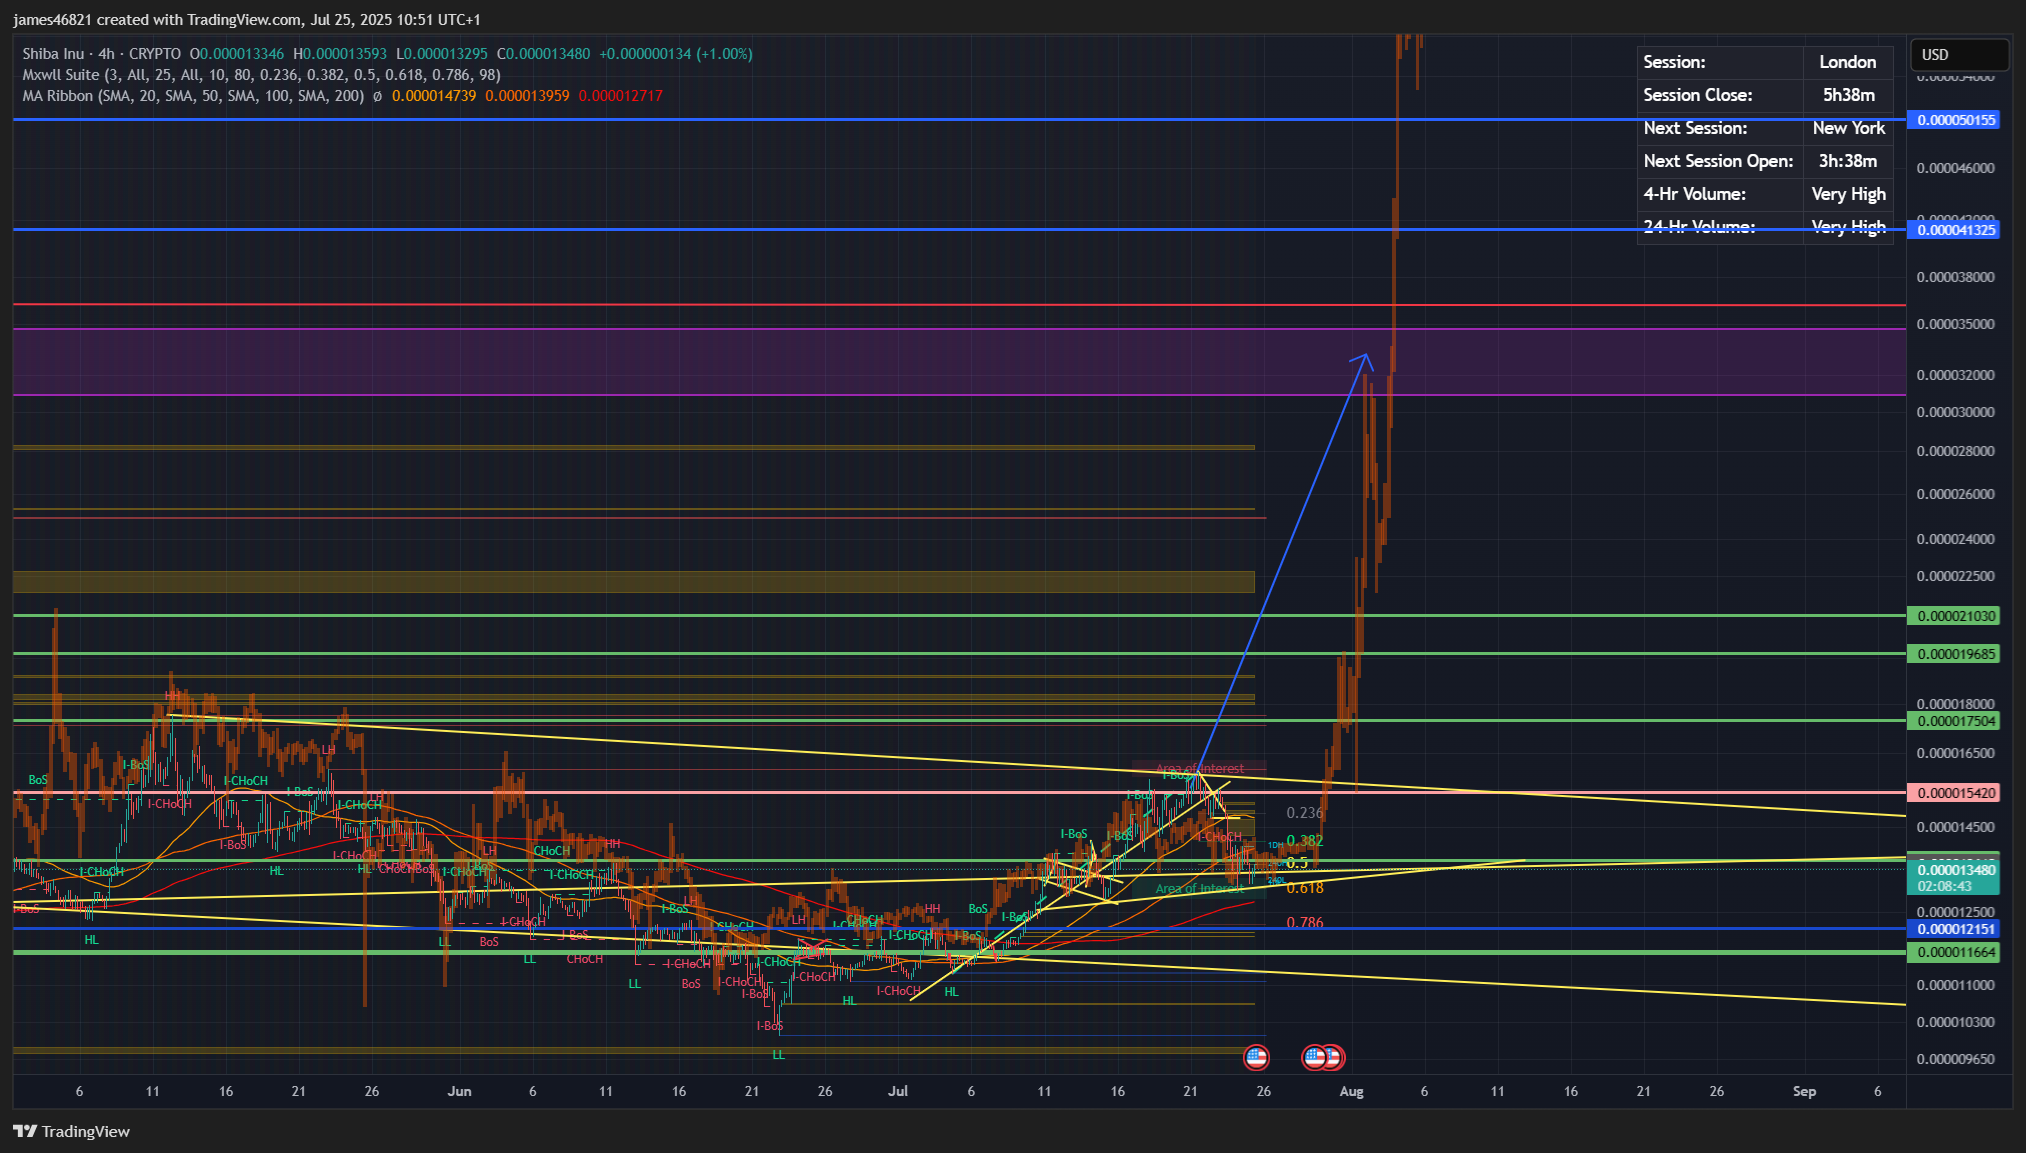Click the 0.786 Fibonacci level label
Screen dimensions: 2026x1153
click(1304, 923)
